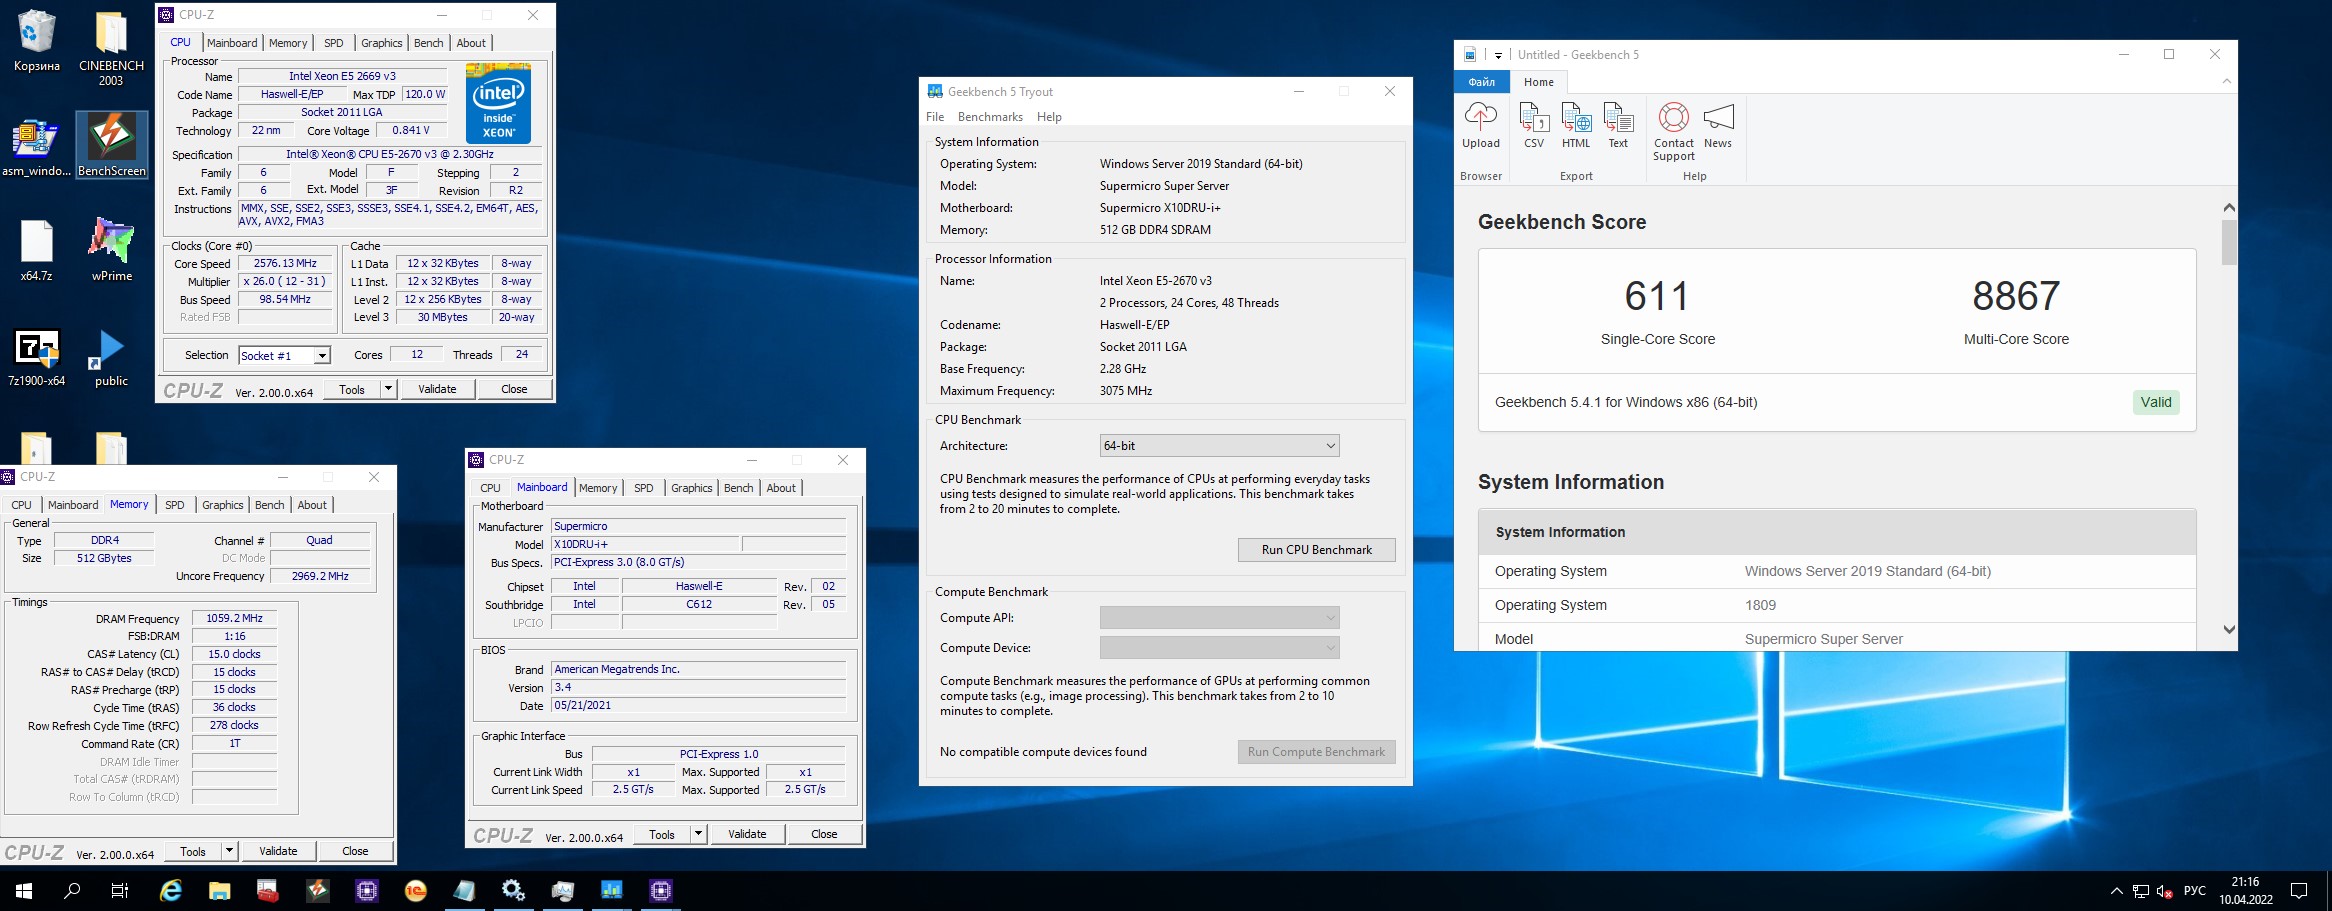Viewport: 2332px width, 911px height.
Task: Click the Valid badge in Geekbench Score
Action: pyautogui.click(x=2155, y=402)
